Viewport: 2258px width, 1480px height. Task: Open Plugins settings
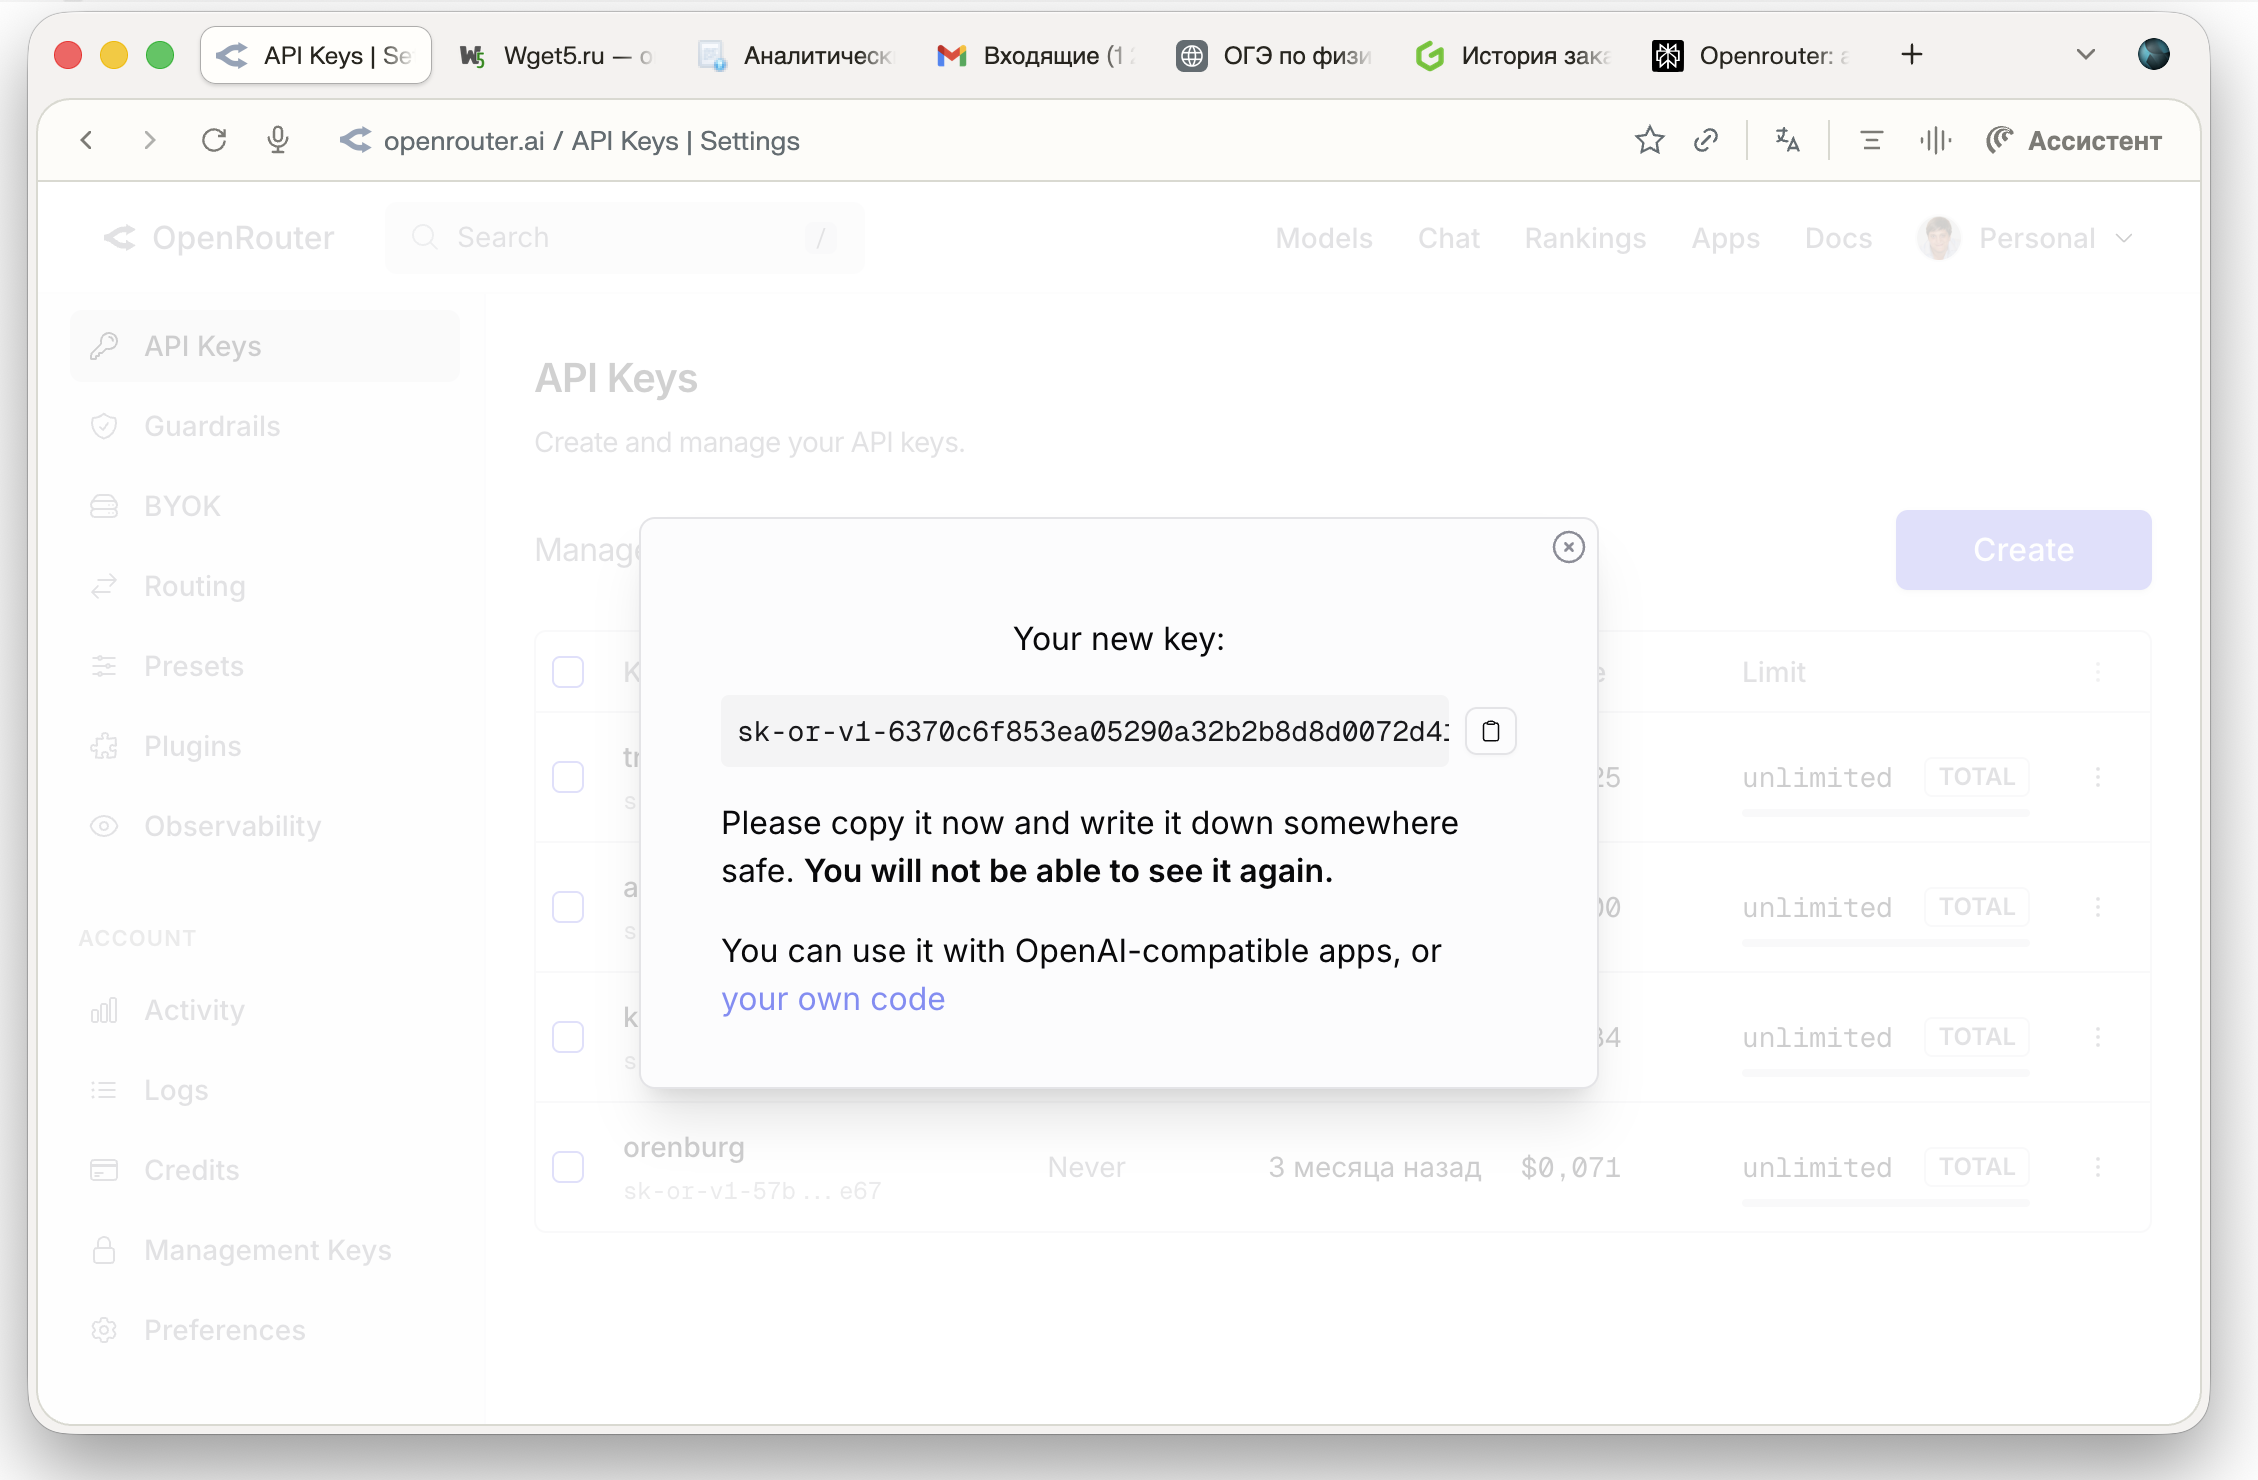point(265,746)
